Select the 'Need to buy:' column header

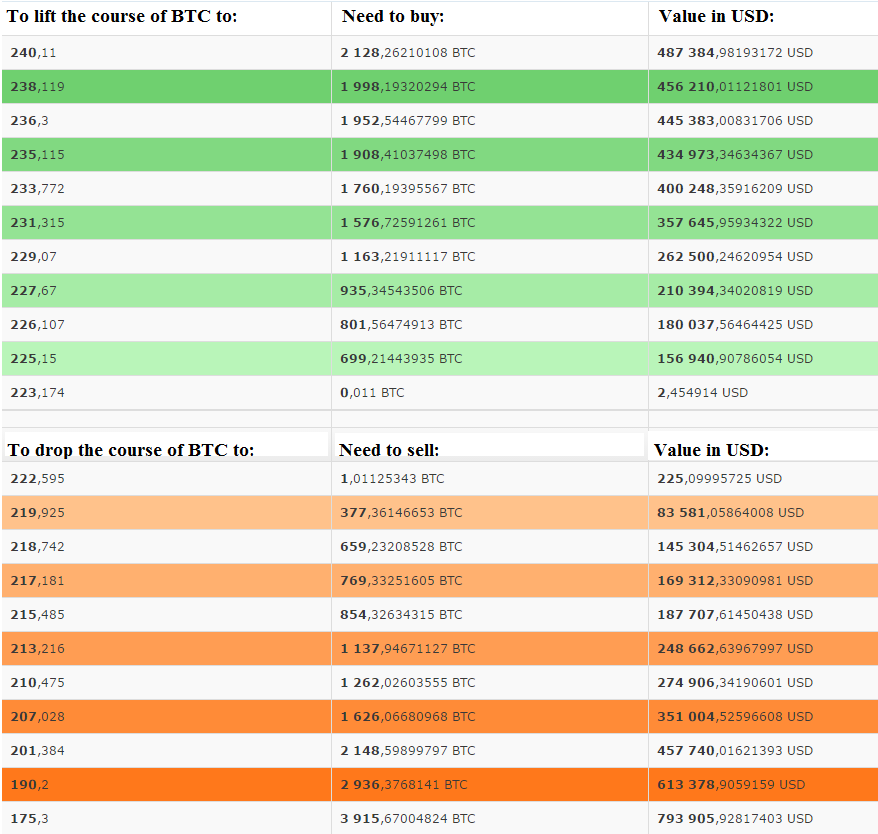pos(393,16)
